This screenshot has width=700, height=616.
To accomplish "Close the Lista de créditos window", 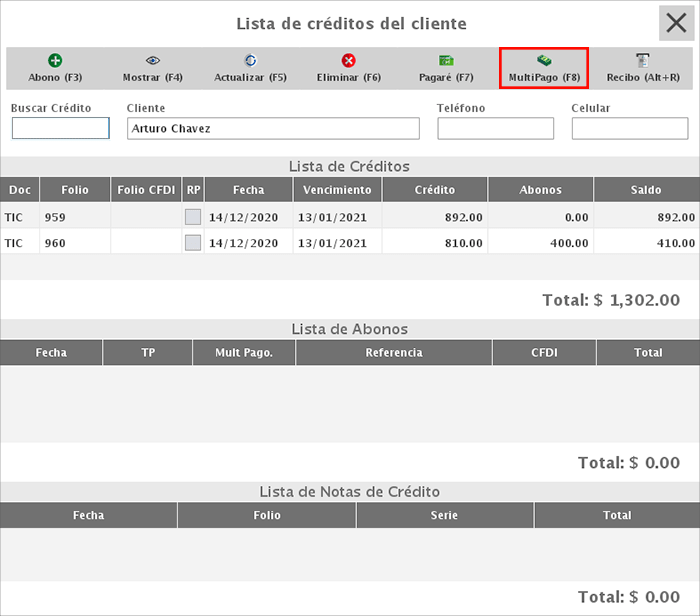I will point(676,23).
